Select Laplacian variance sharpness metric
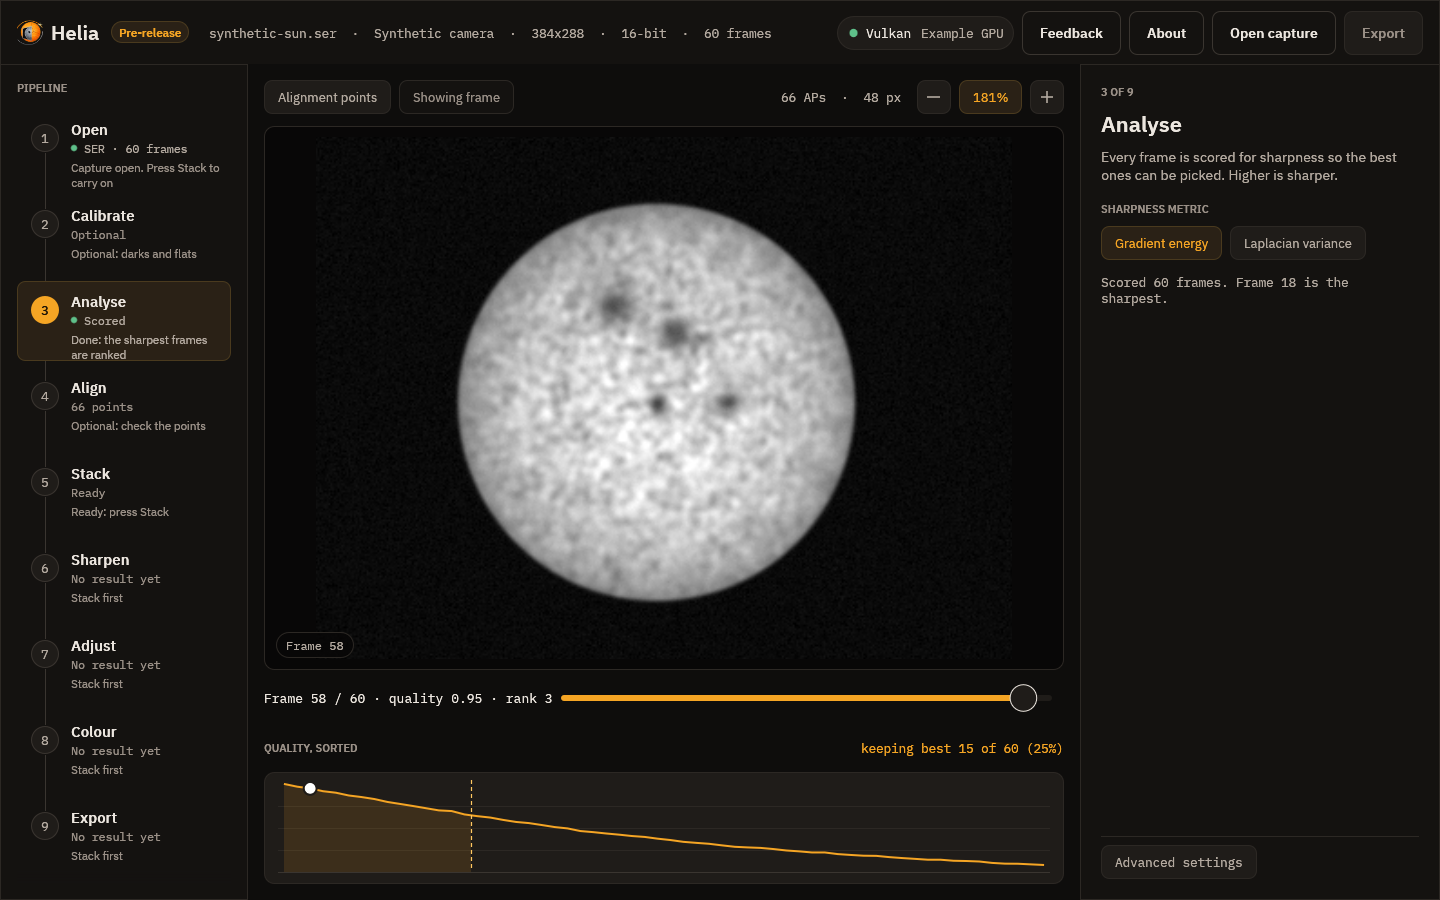Screen dimensions: 1440x900 click(x=1297, y=243)
